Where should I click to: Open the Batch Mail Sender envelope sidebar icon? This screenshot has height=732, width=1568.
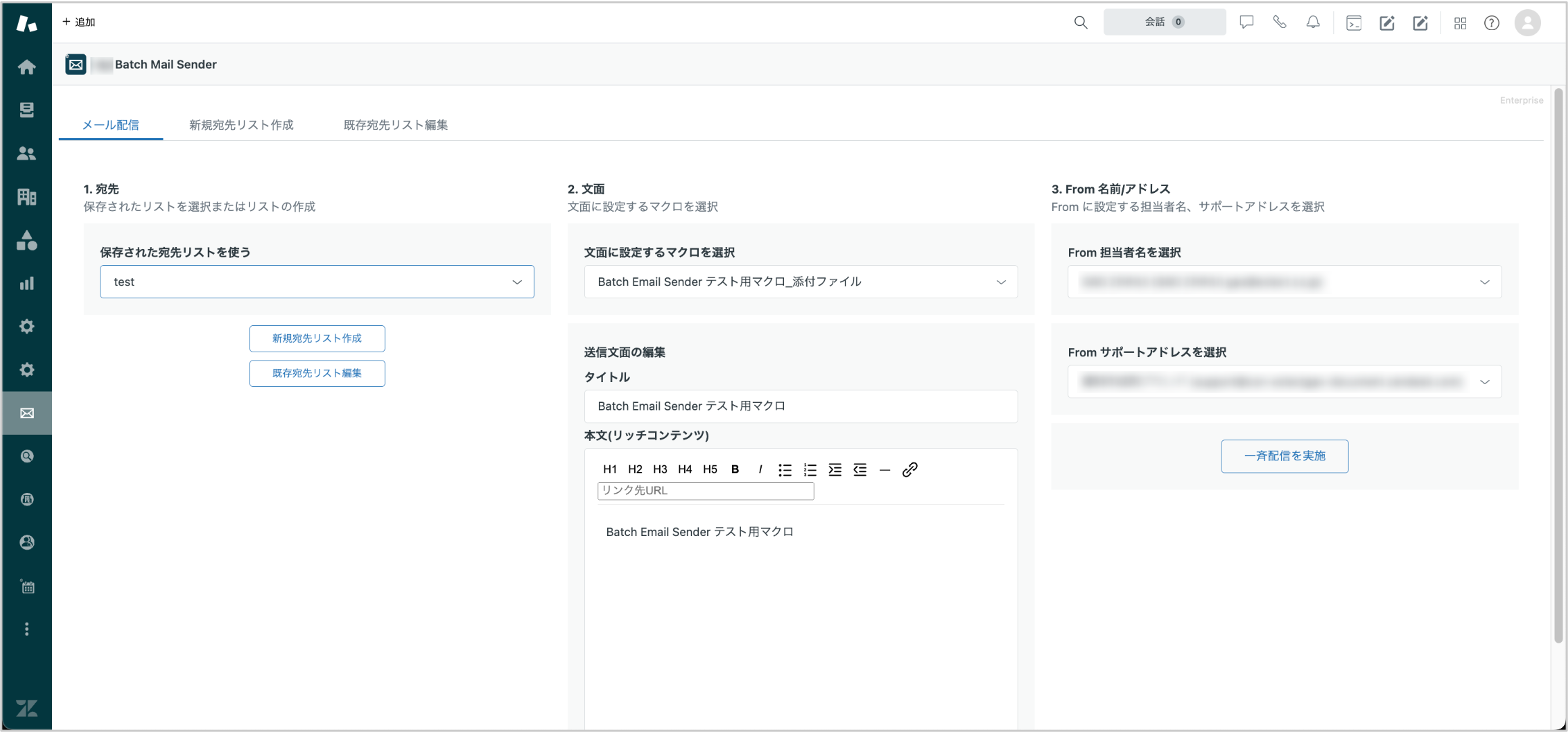click(27, 413)
